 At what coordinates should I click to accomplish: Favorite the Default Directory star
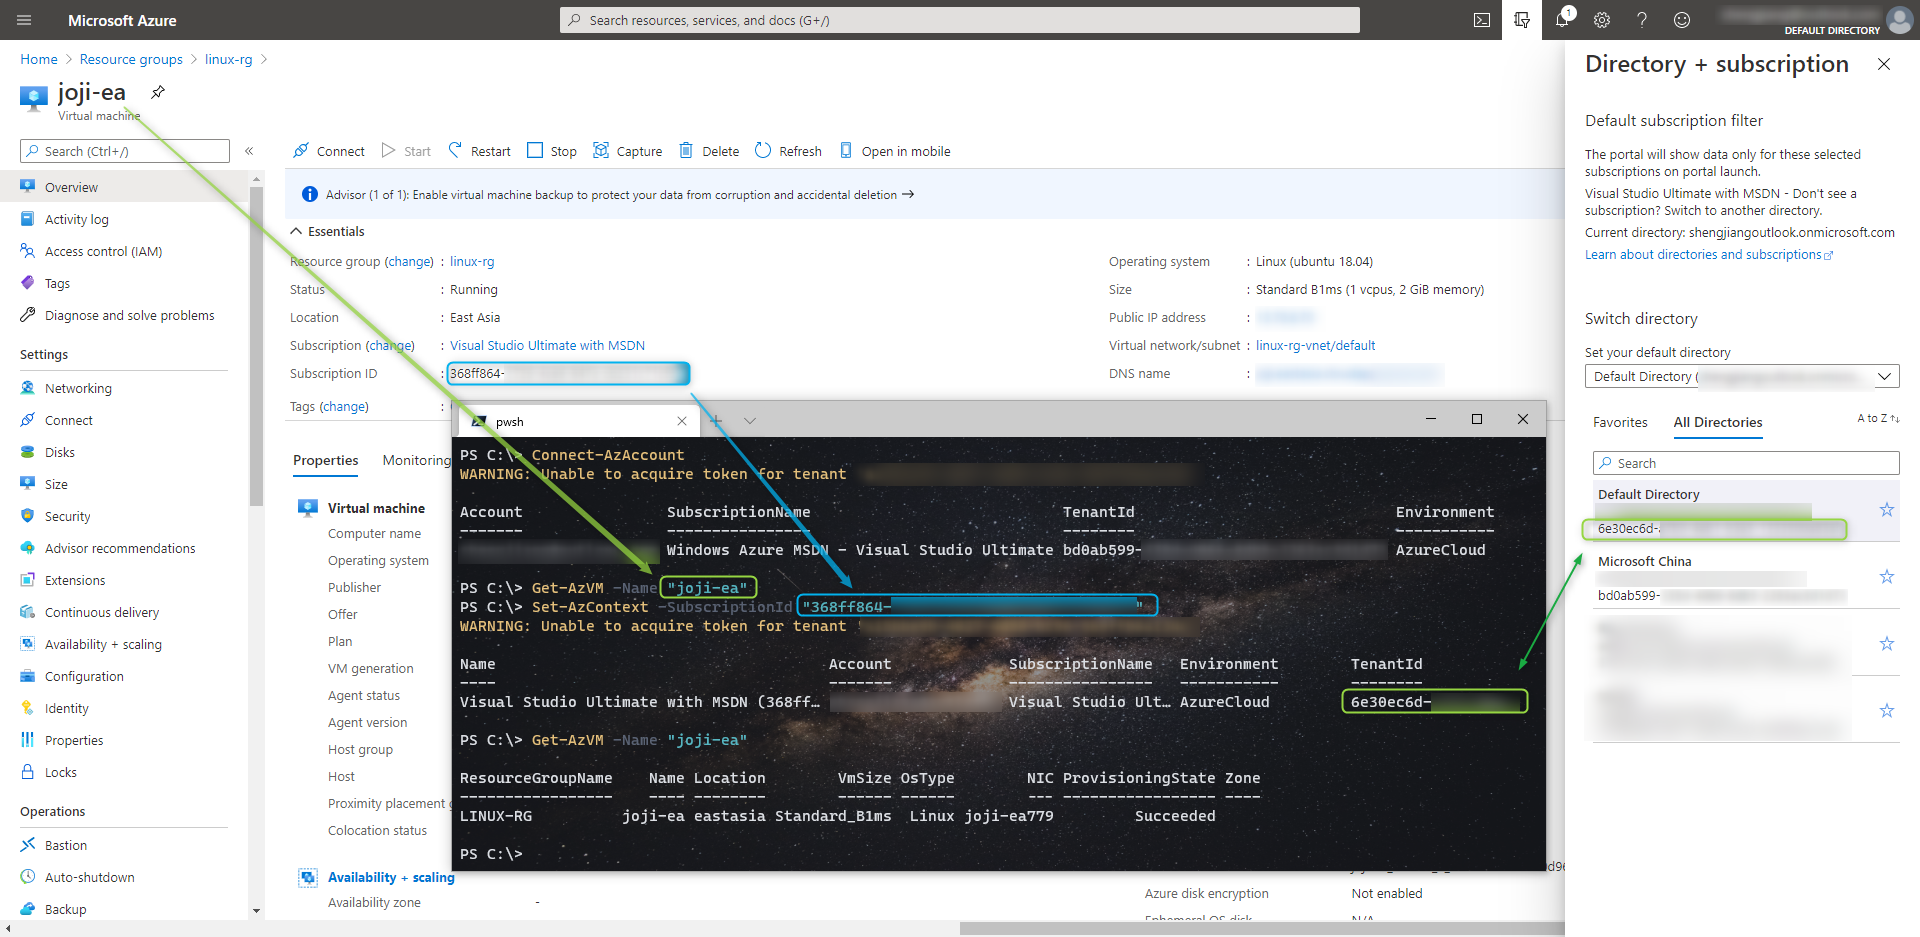pyautogui.click(x=1886, y=510)
